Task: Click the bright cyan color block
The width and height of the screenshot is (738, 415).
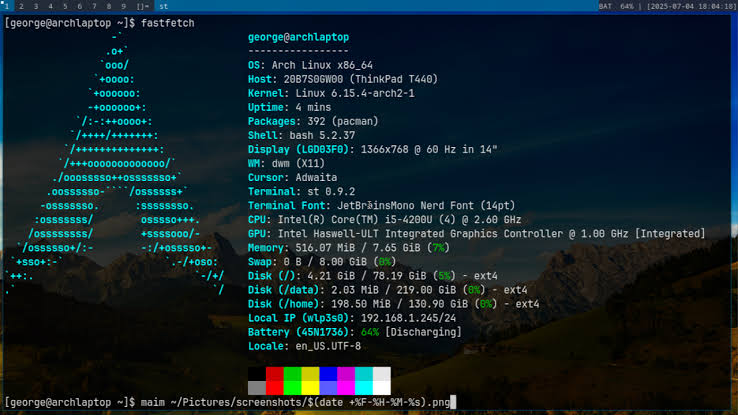Action: point(364,388)
